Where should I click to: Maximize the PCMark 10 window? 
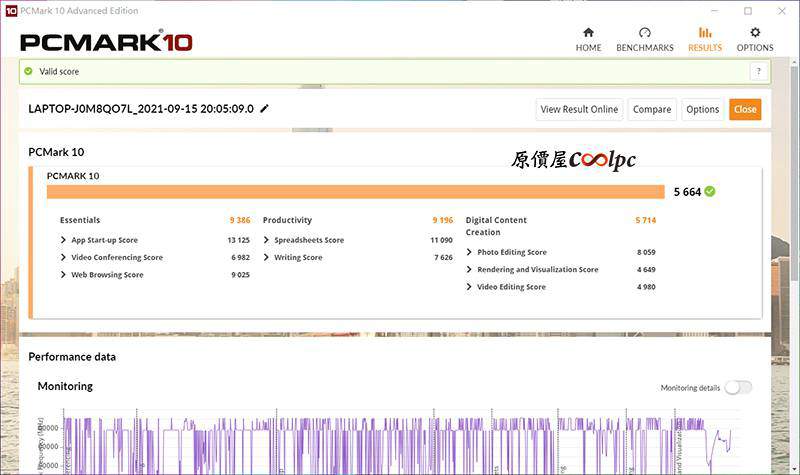[x=748, y=11]
